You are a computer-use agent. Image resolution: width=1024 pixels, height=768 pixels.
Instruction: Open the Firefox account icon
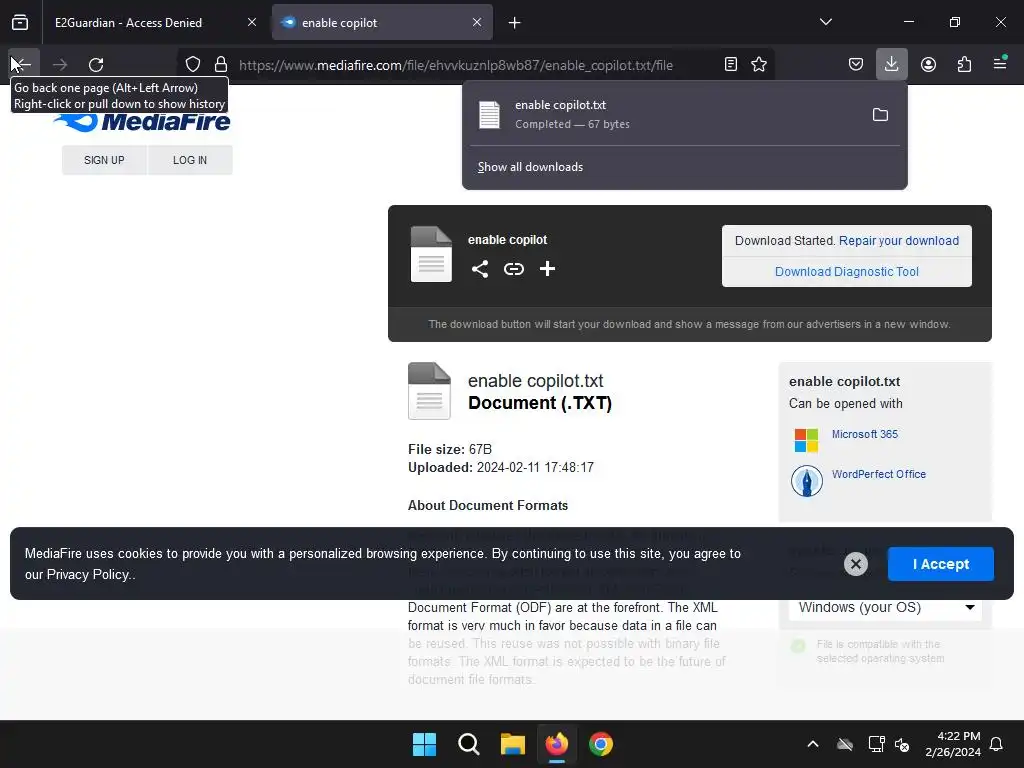(x=928, y=64)
